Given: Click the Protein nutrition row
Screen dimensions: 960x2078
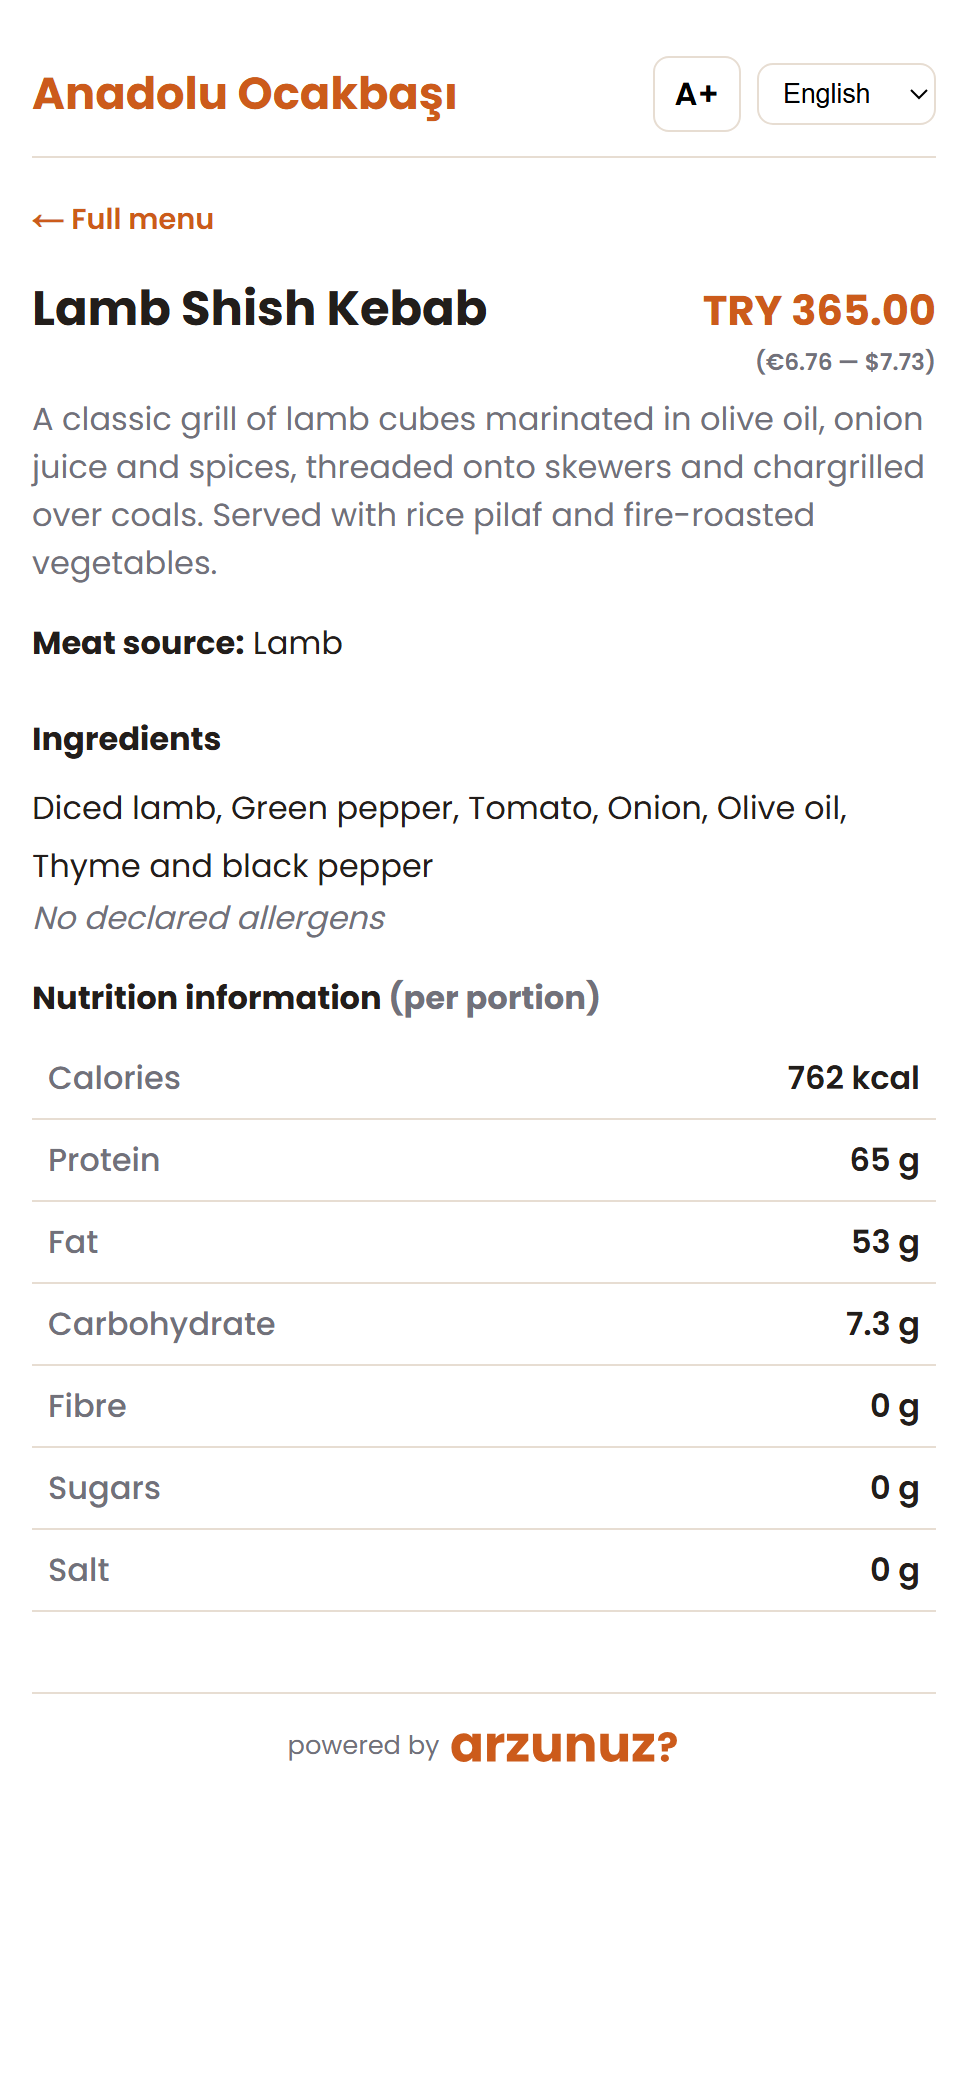Looking at the screenshot, I should (484, 1160).
